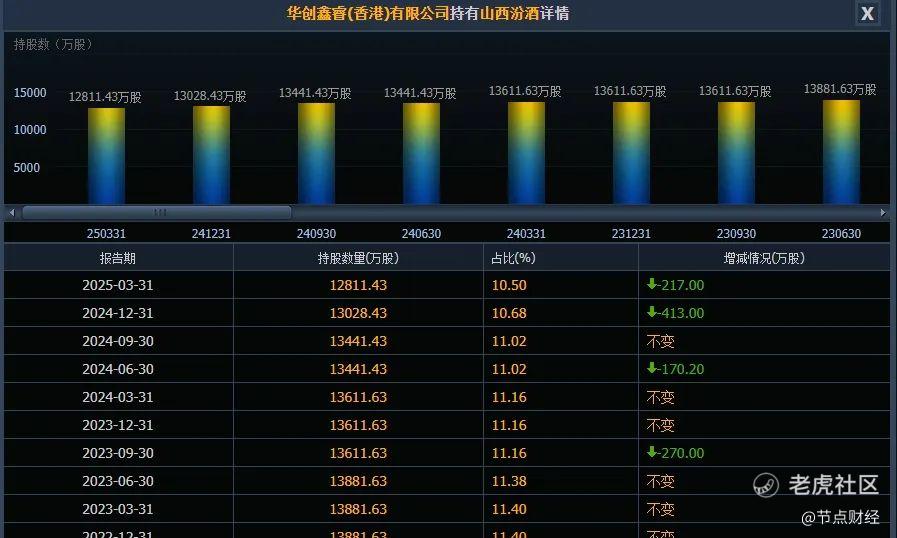897x538 pixels.
Task: Click the 13881.63 value in the 2023-06-30 row
Action: coord(358,481)
